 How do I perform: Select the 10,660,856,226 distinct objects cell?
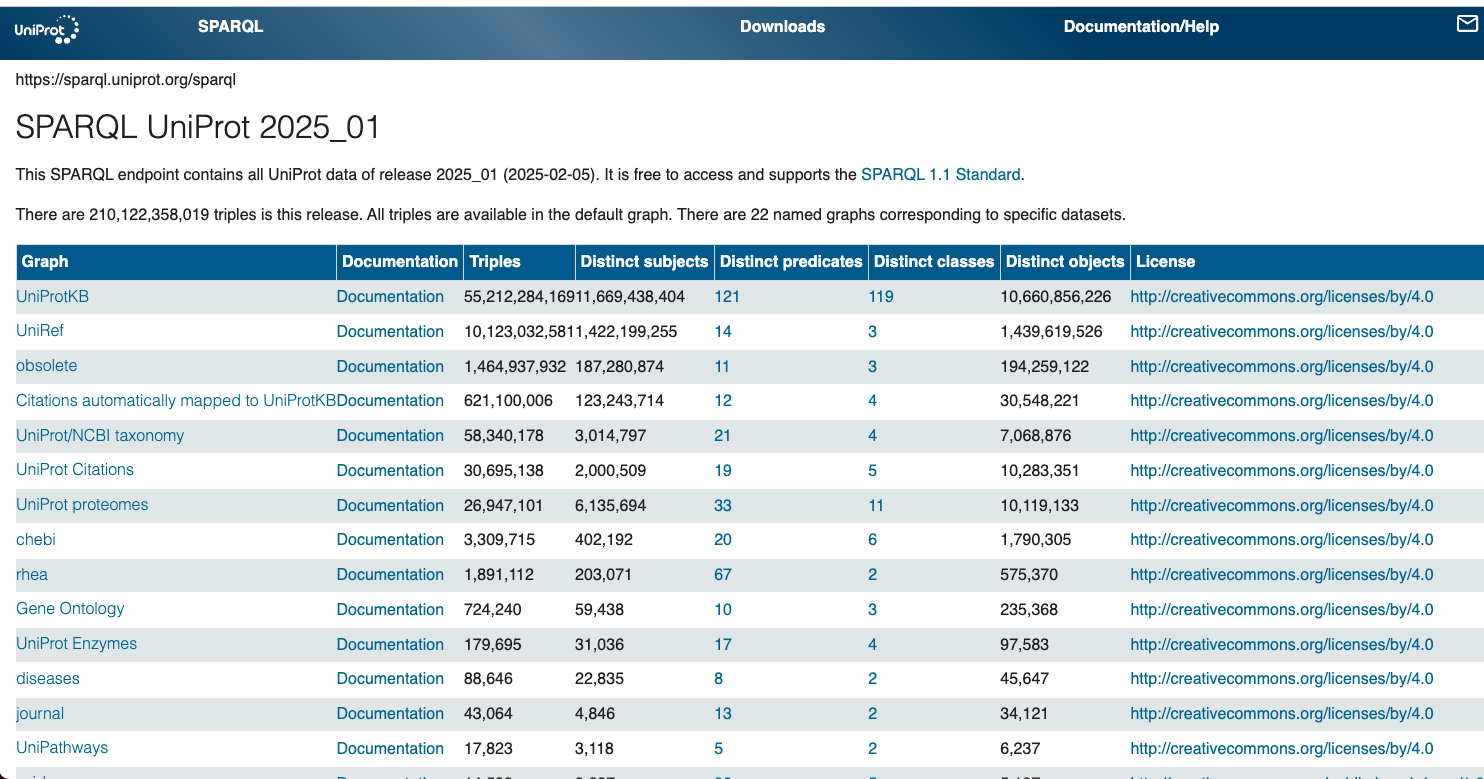[x=1056, y=296]
